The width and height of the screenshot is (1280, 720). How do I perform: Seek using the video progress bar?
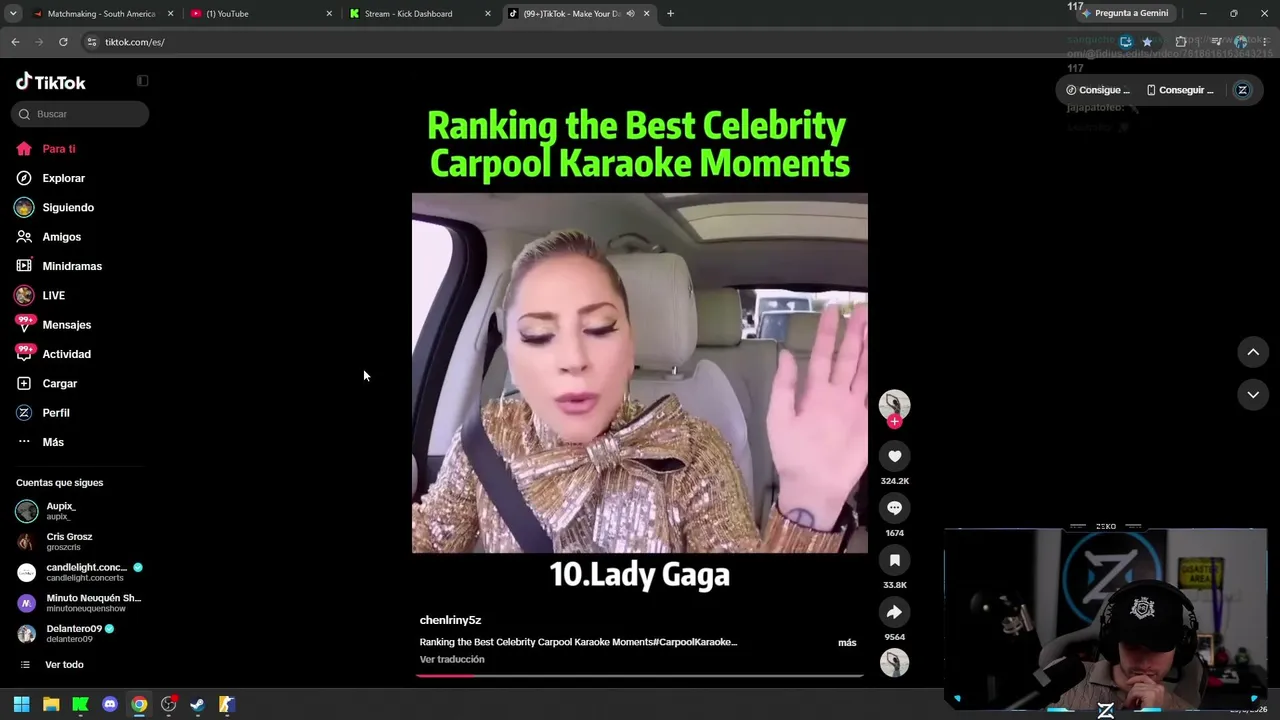click(x=640, y=676)
